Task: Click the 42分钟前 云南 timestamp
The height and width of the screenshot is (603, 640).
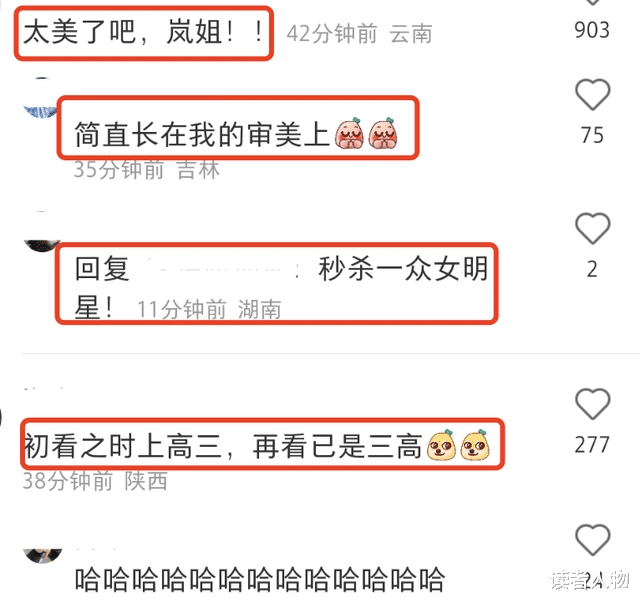Action: pyautogui.click(x=359, y=33)
